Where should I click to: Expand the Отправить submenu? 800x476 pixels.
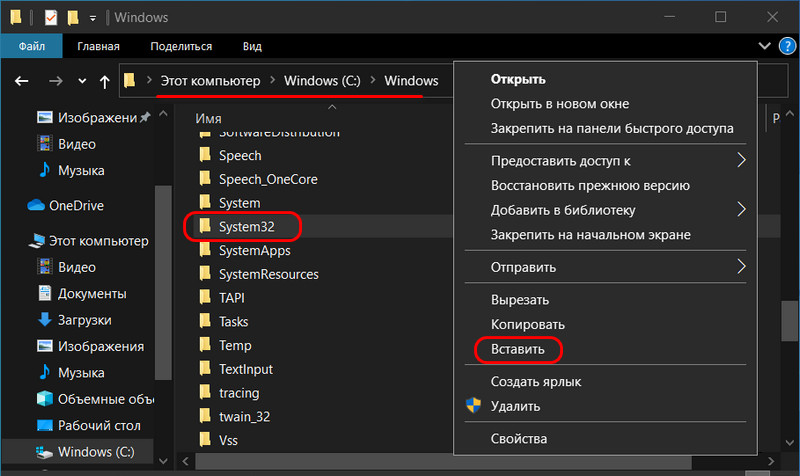pyautogui.click(x=605, y=267)
